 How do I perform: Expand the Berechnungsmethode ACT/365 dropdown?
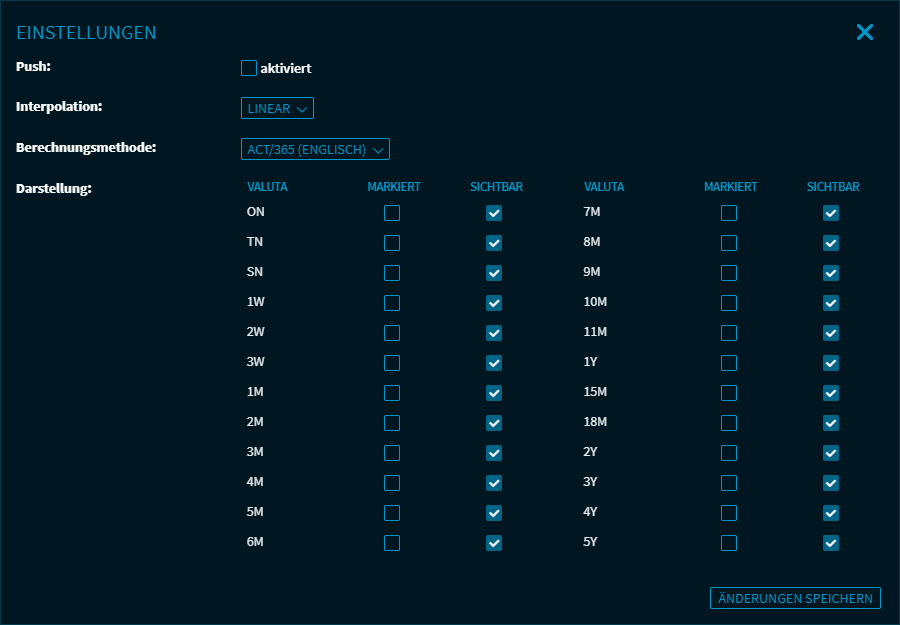(x=315, y=149)
